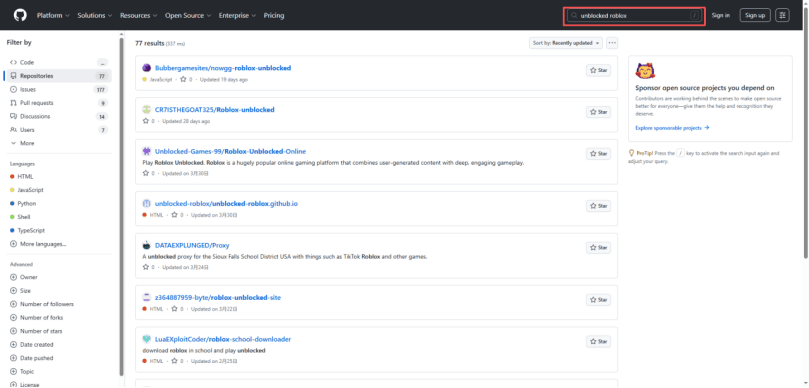Add Date created filter
The height and width of the screenshot is (388, 809).
(31, 345)
